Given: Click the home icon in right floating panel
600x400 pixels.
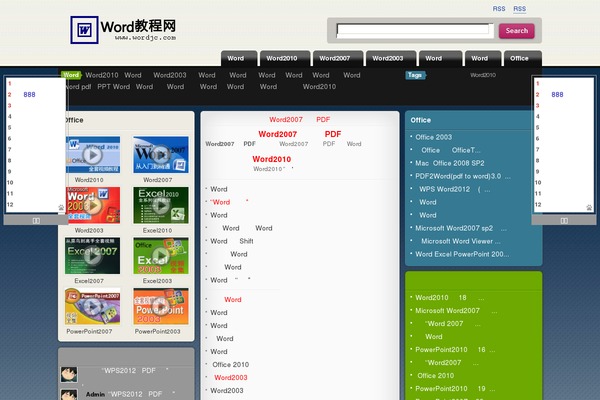Looking at the screenshot, I should pyautogui.click(x=589, y=207).
